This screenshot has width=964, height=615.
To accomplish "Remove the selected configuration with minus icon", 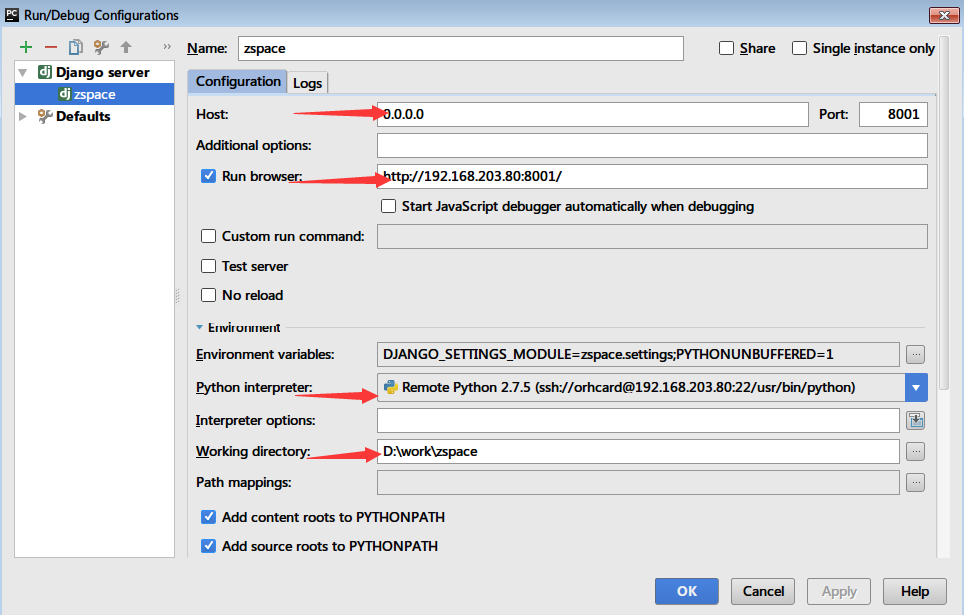I will tap(50, 47).
